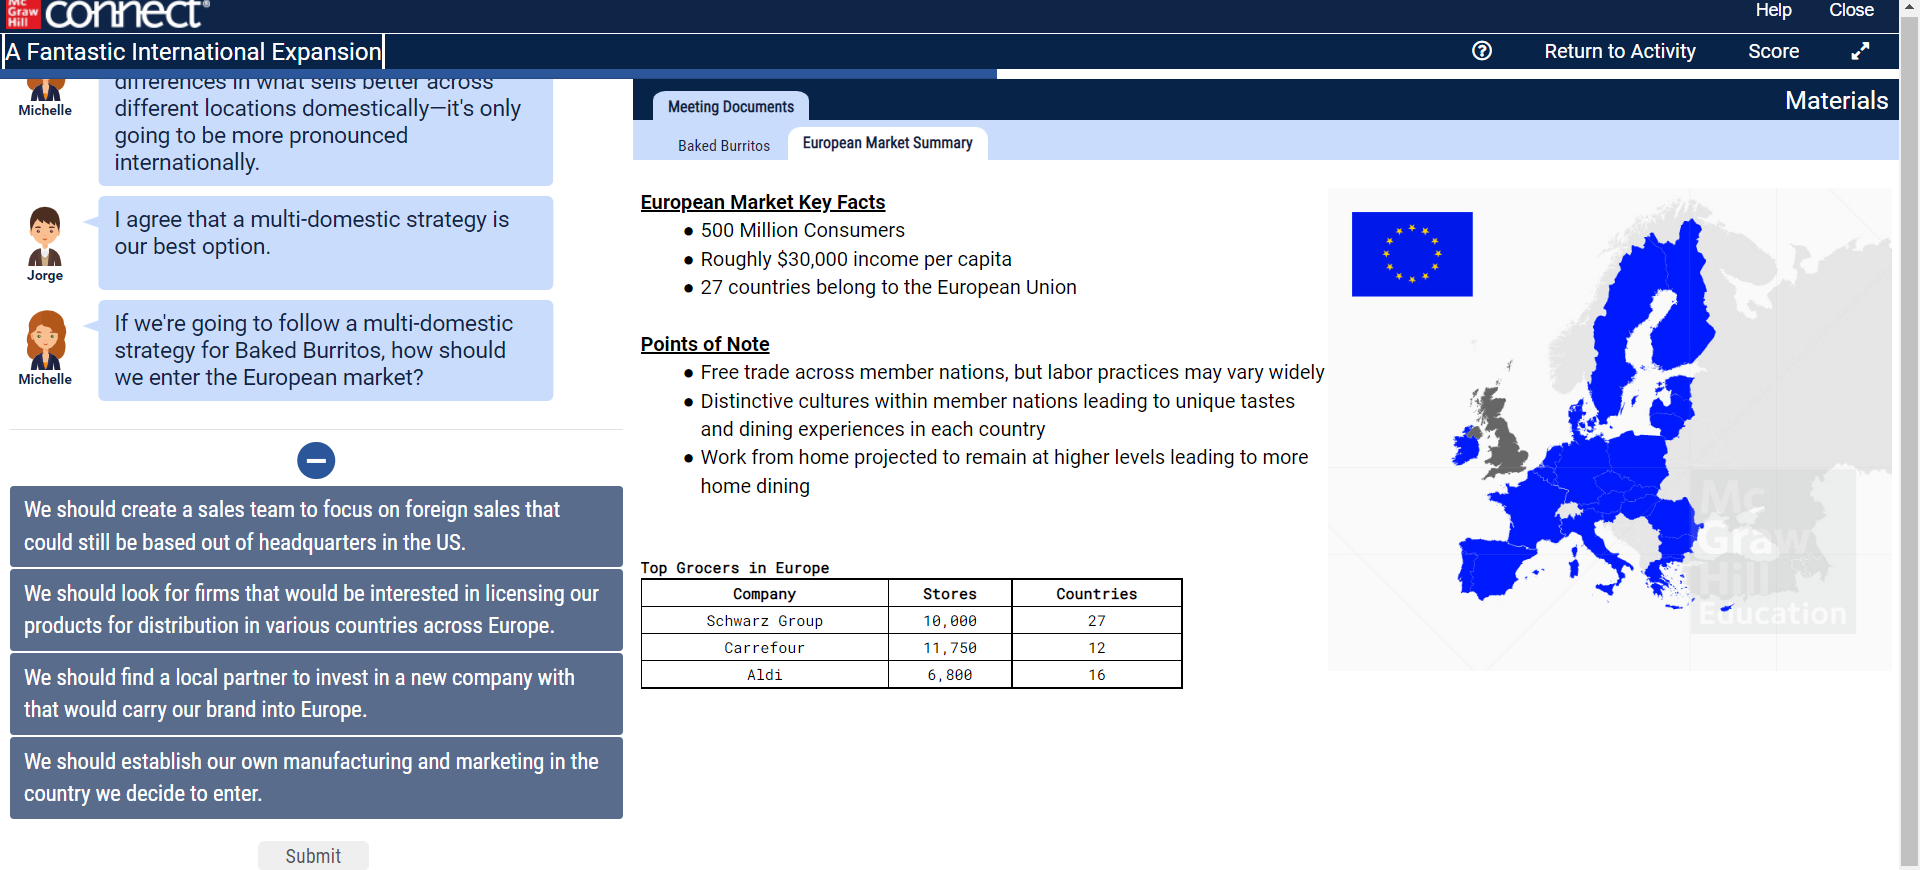The image size is (1920, 870).
Task: Click the '6,800' stores cell
Action: [x=950, y=675]
